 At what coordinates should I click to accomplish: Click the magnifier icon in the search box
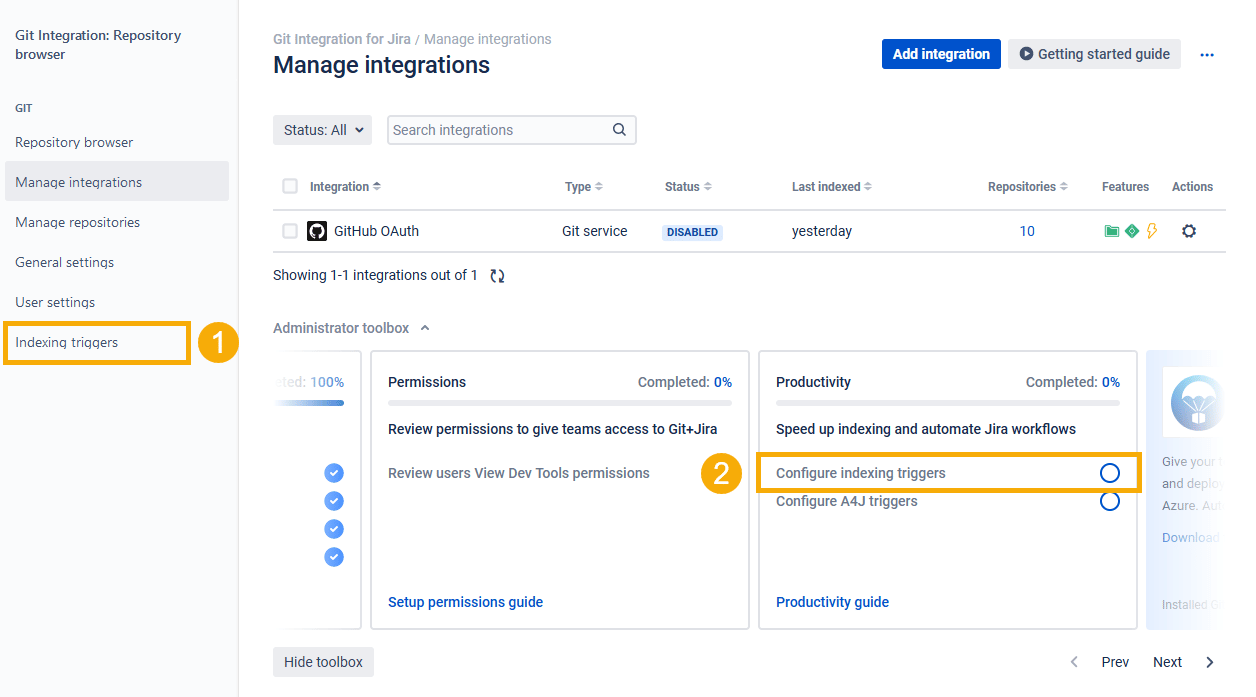[619, 129]
